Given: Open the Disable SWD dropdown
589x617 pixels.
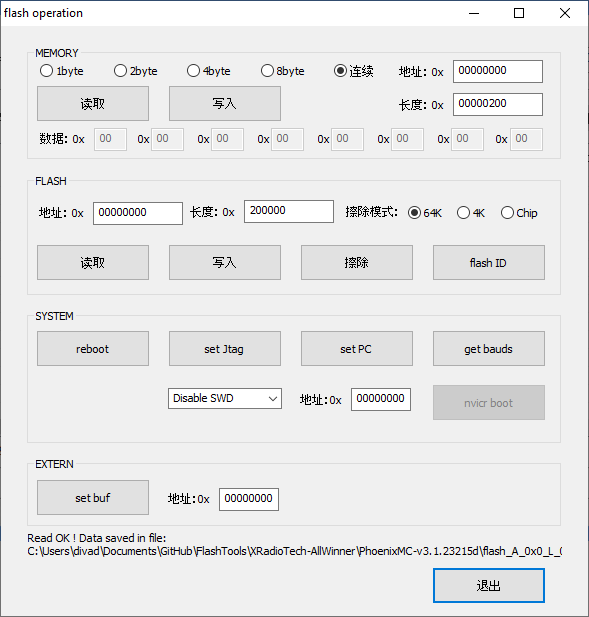Looking at the screenshot, I should click(x=225, y=399).
